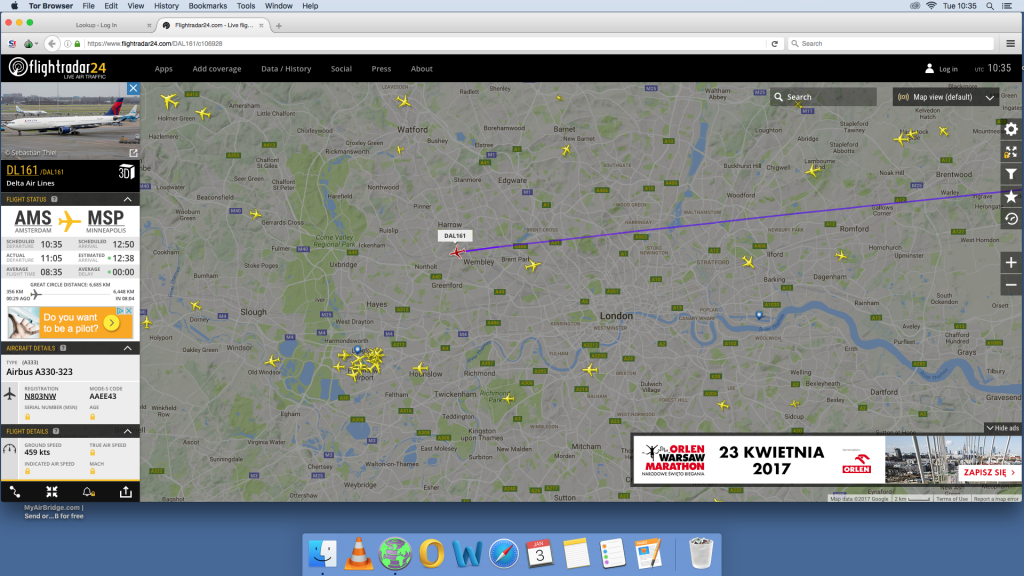Click the help icon beside Flight Details
The height and width of the screenshot is (576, 1024).
(56, 431)
